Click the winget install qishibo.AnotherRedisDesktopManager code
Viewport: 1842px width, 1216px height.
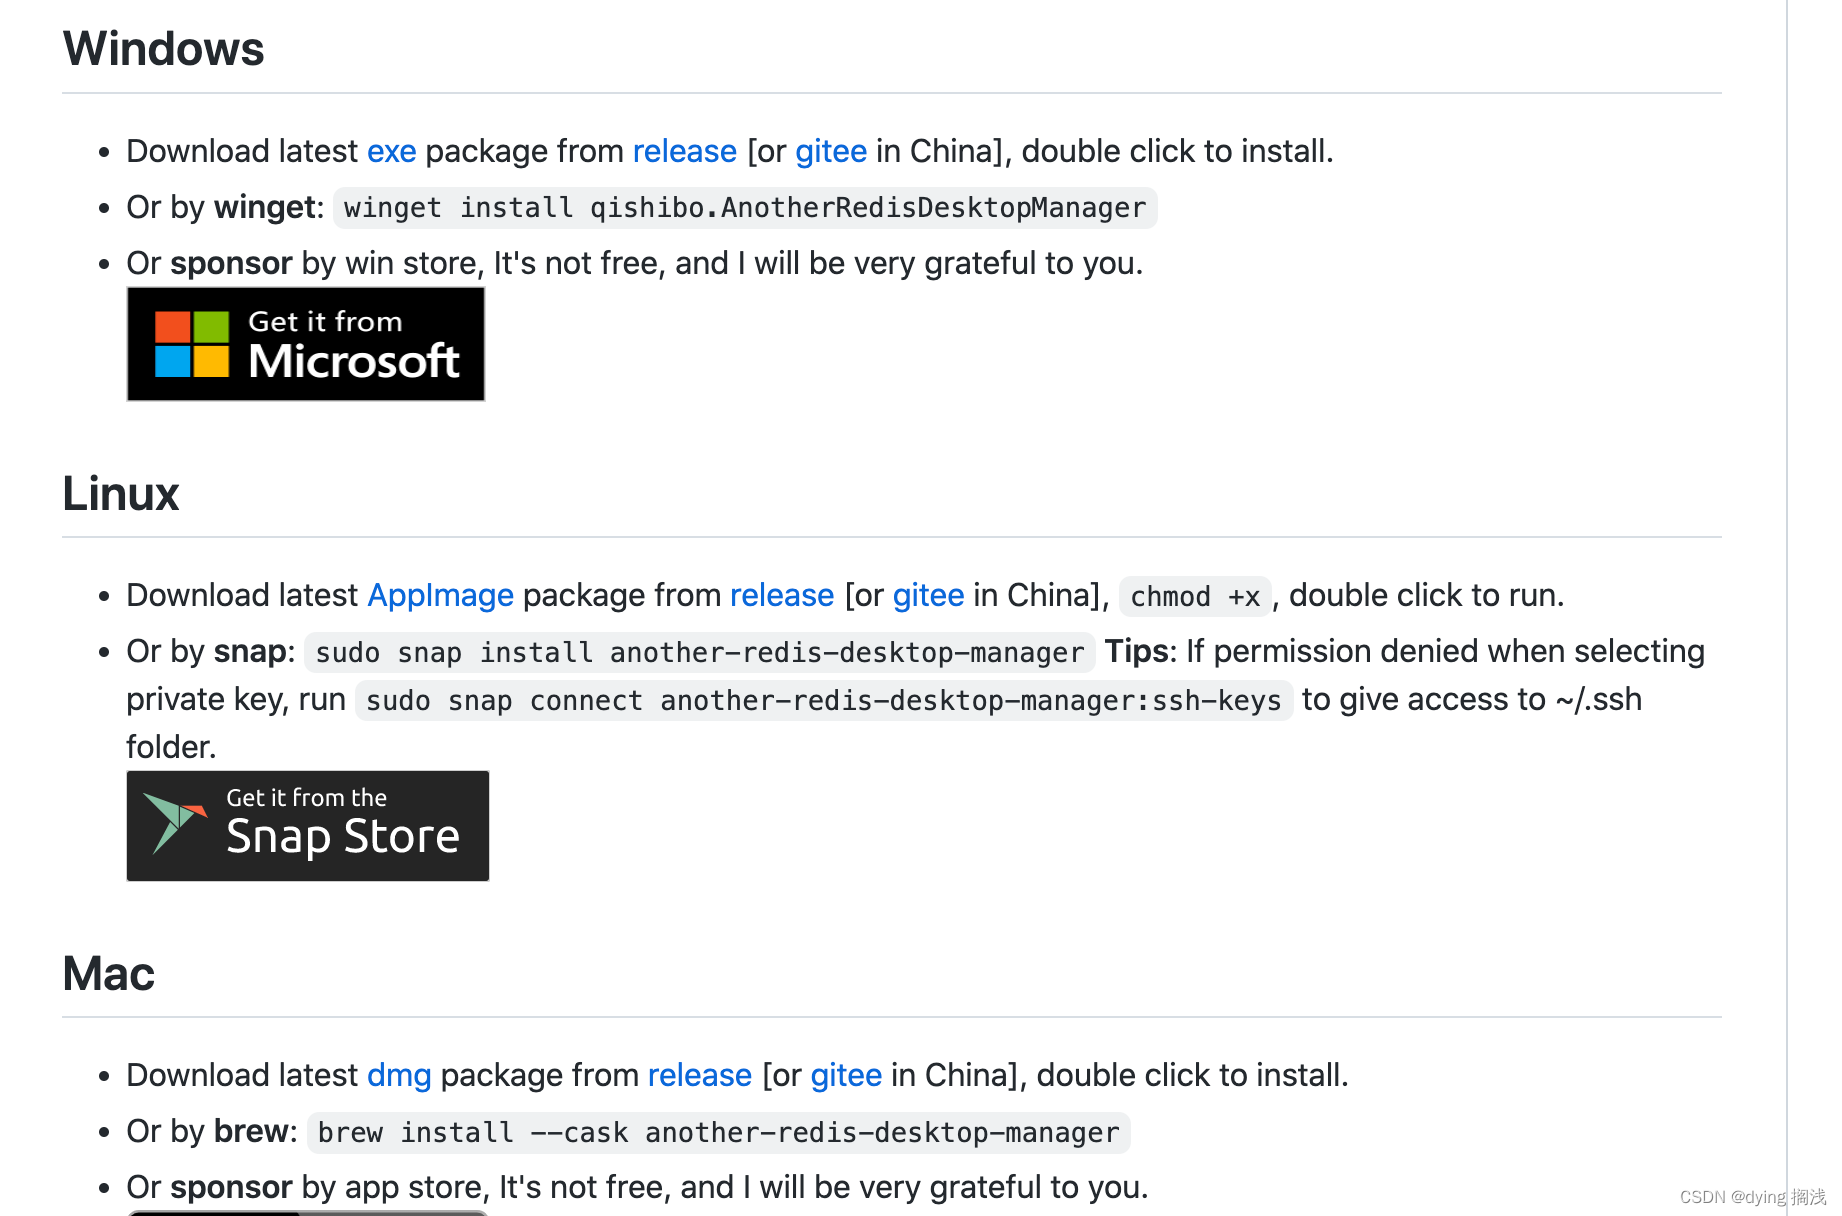(x=745, y=208)
